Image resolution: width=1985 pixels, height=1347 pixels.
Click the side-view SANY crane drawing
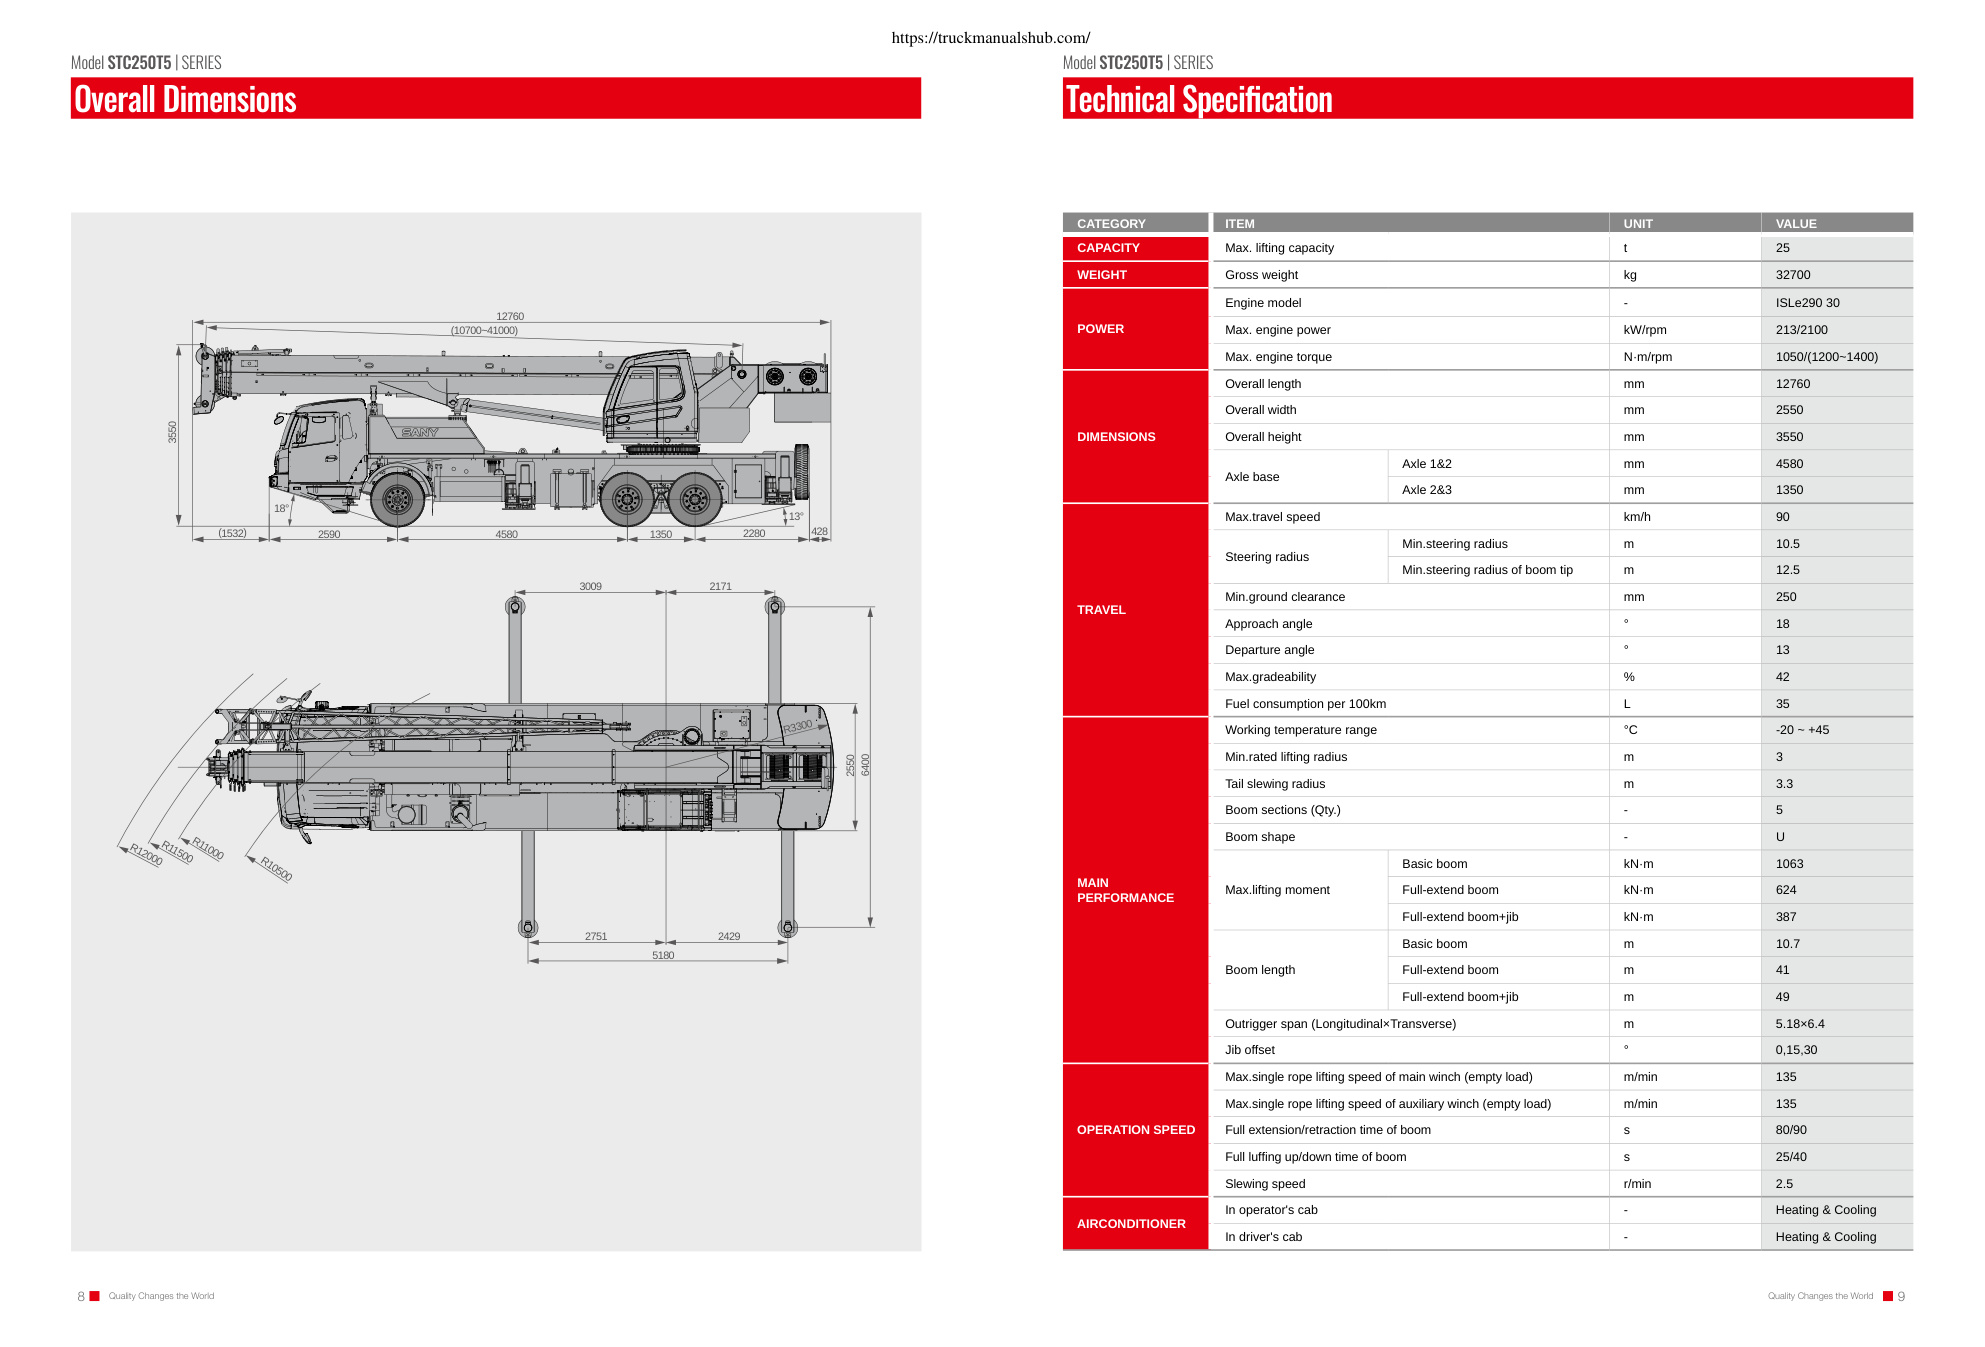pos(500,428)
